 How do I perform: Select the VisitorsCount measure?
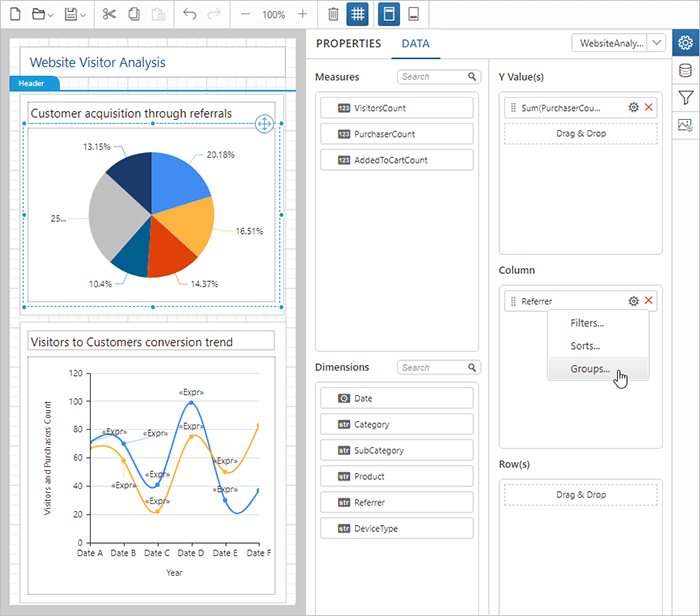coord(396,108)
